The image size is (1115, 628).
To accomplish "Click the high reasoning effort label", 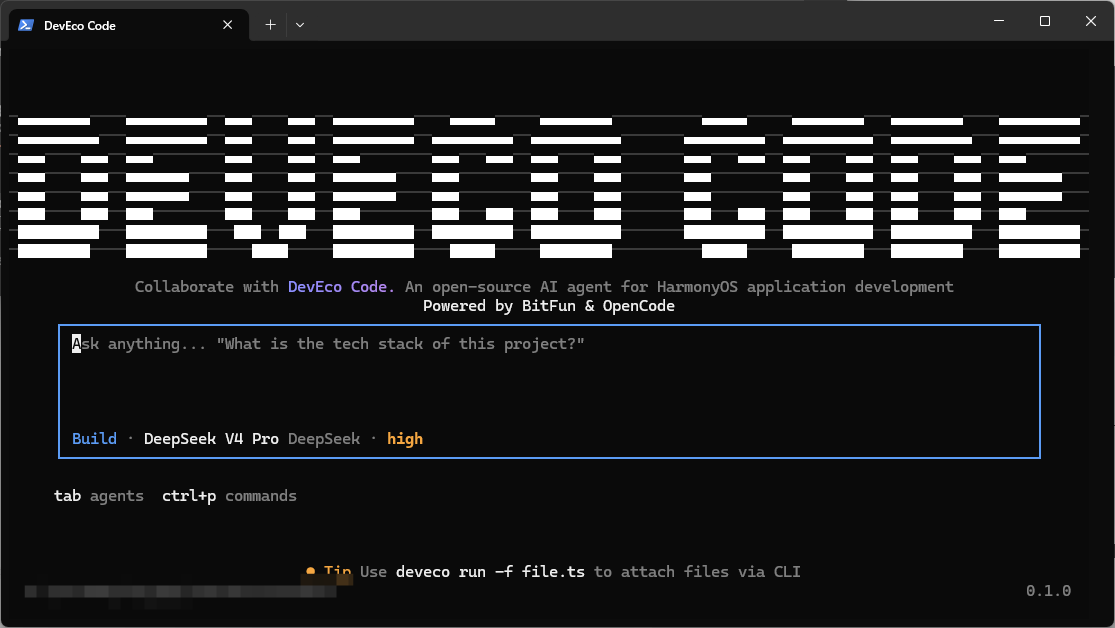I will (405, 439).
